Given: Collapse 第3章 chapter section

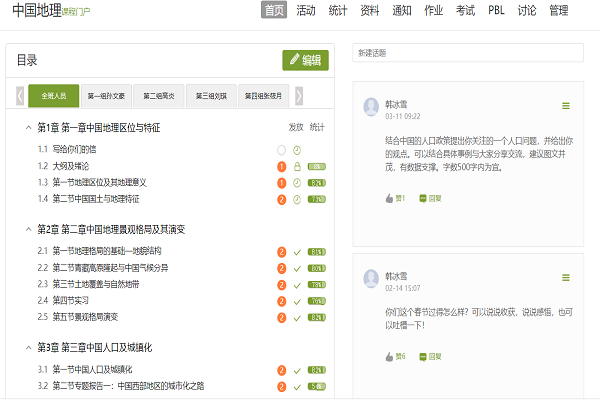Looking at the screenshot, I should click(x=26, y=348).
